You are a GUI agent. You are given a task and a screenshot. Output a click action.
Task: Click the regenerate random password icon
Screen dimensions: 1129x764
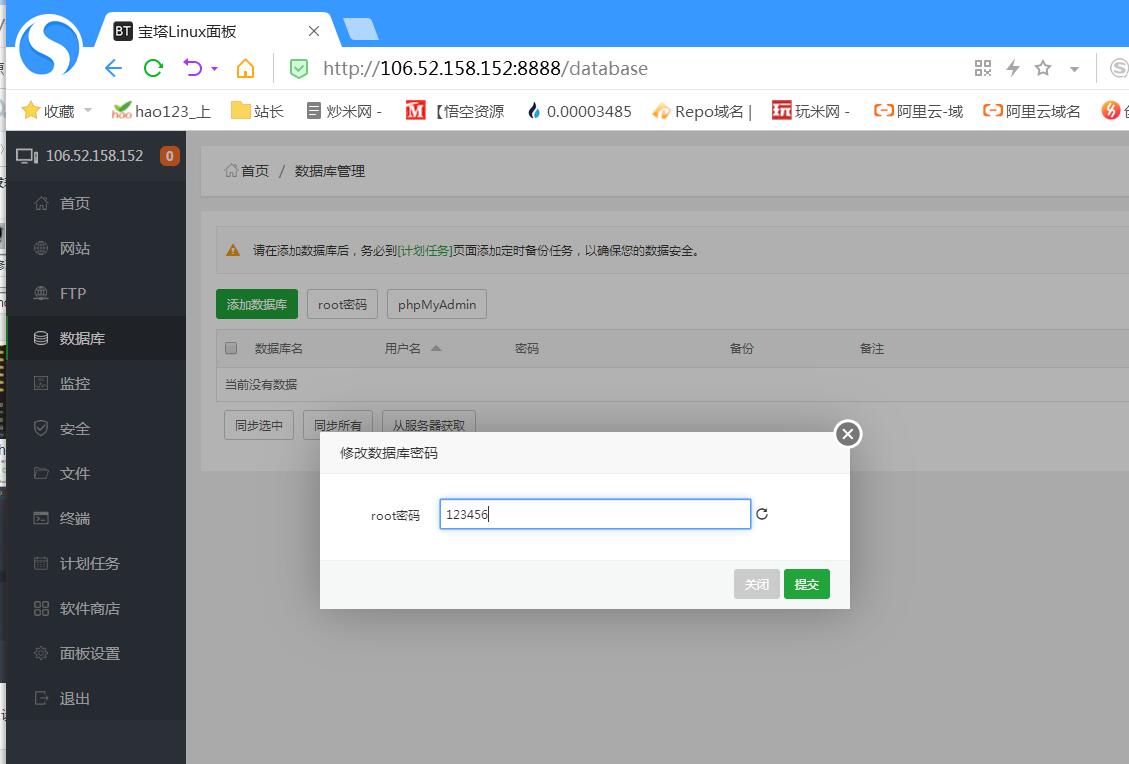tap(762, 514)
